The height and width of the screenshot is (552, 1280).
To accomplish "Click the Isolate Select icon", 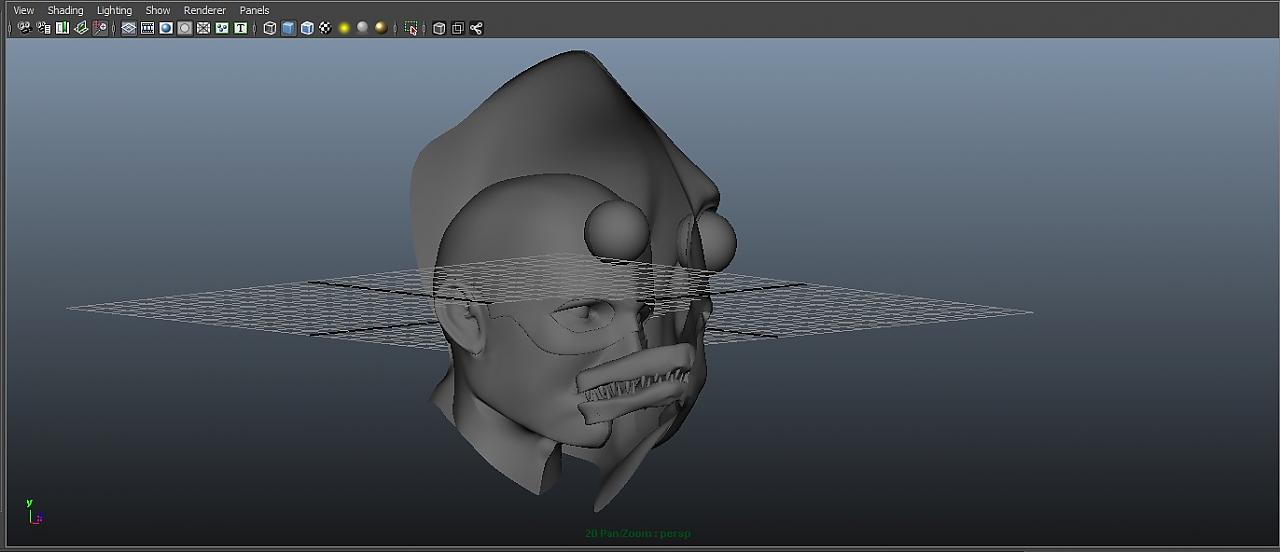I will (x=411, y=28).
